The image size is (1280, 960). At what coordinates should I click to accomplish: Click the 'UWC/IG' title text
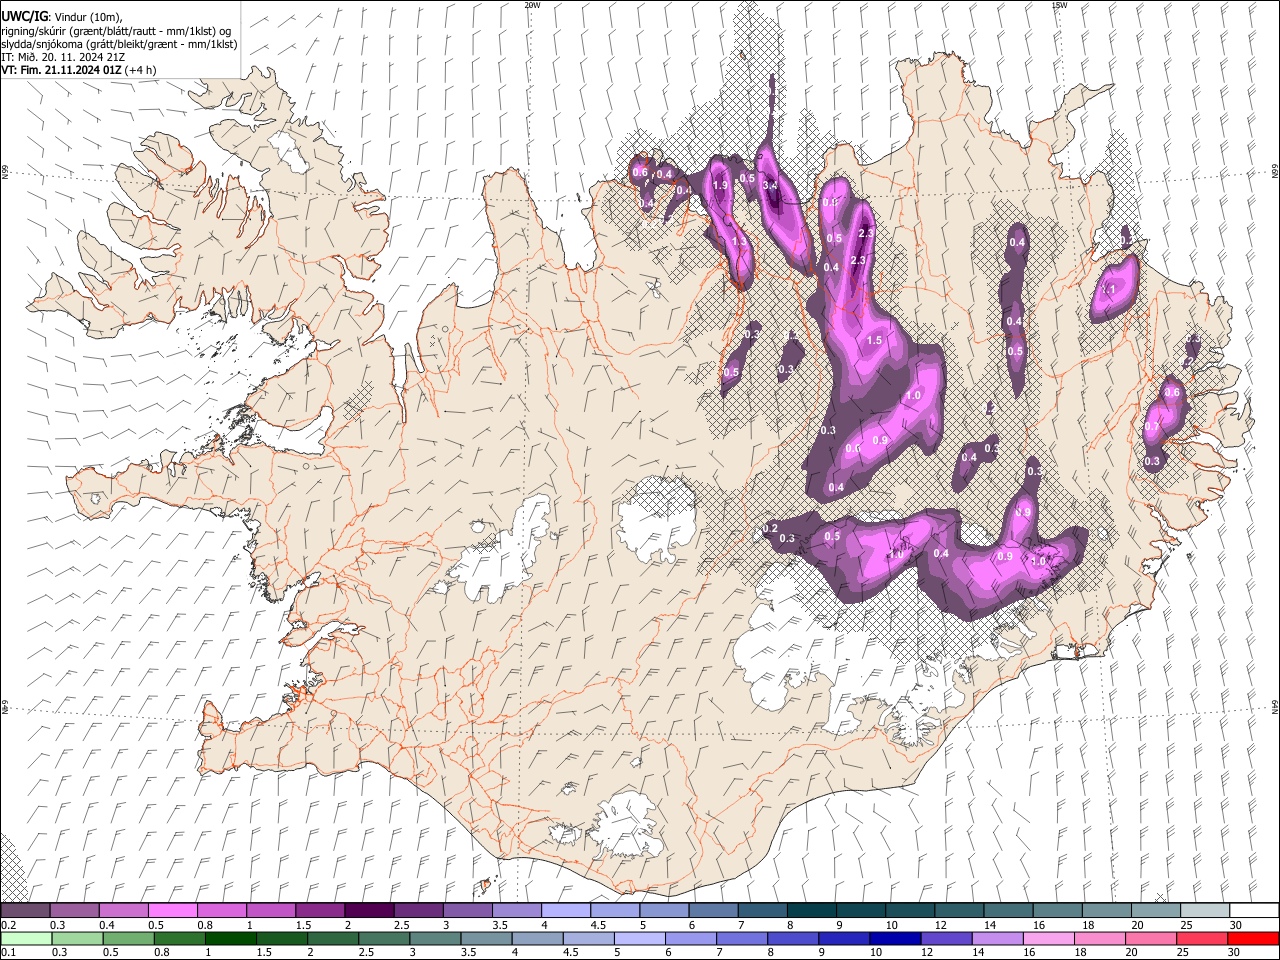coord(24,16)
